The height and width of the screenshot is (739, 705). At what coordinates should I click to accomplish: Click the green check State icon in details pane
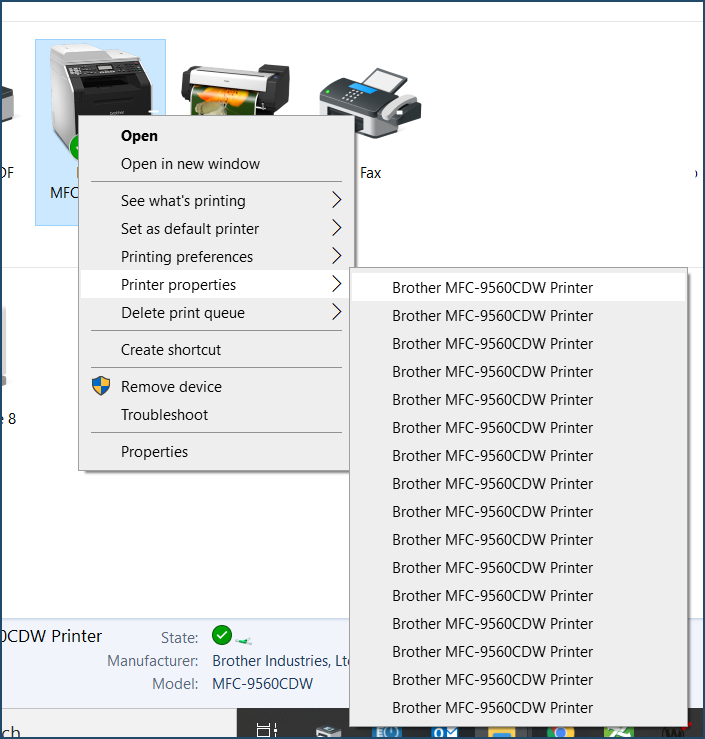pos(221,635)
